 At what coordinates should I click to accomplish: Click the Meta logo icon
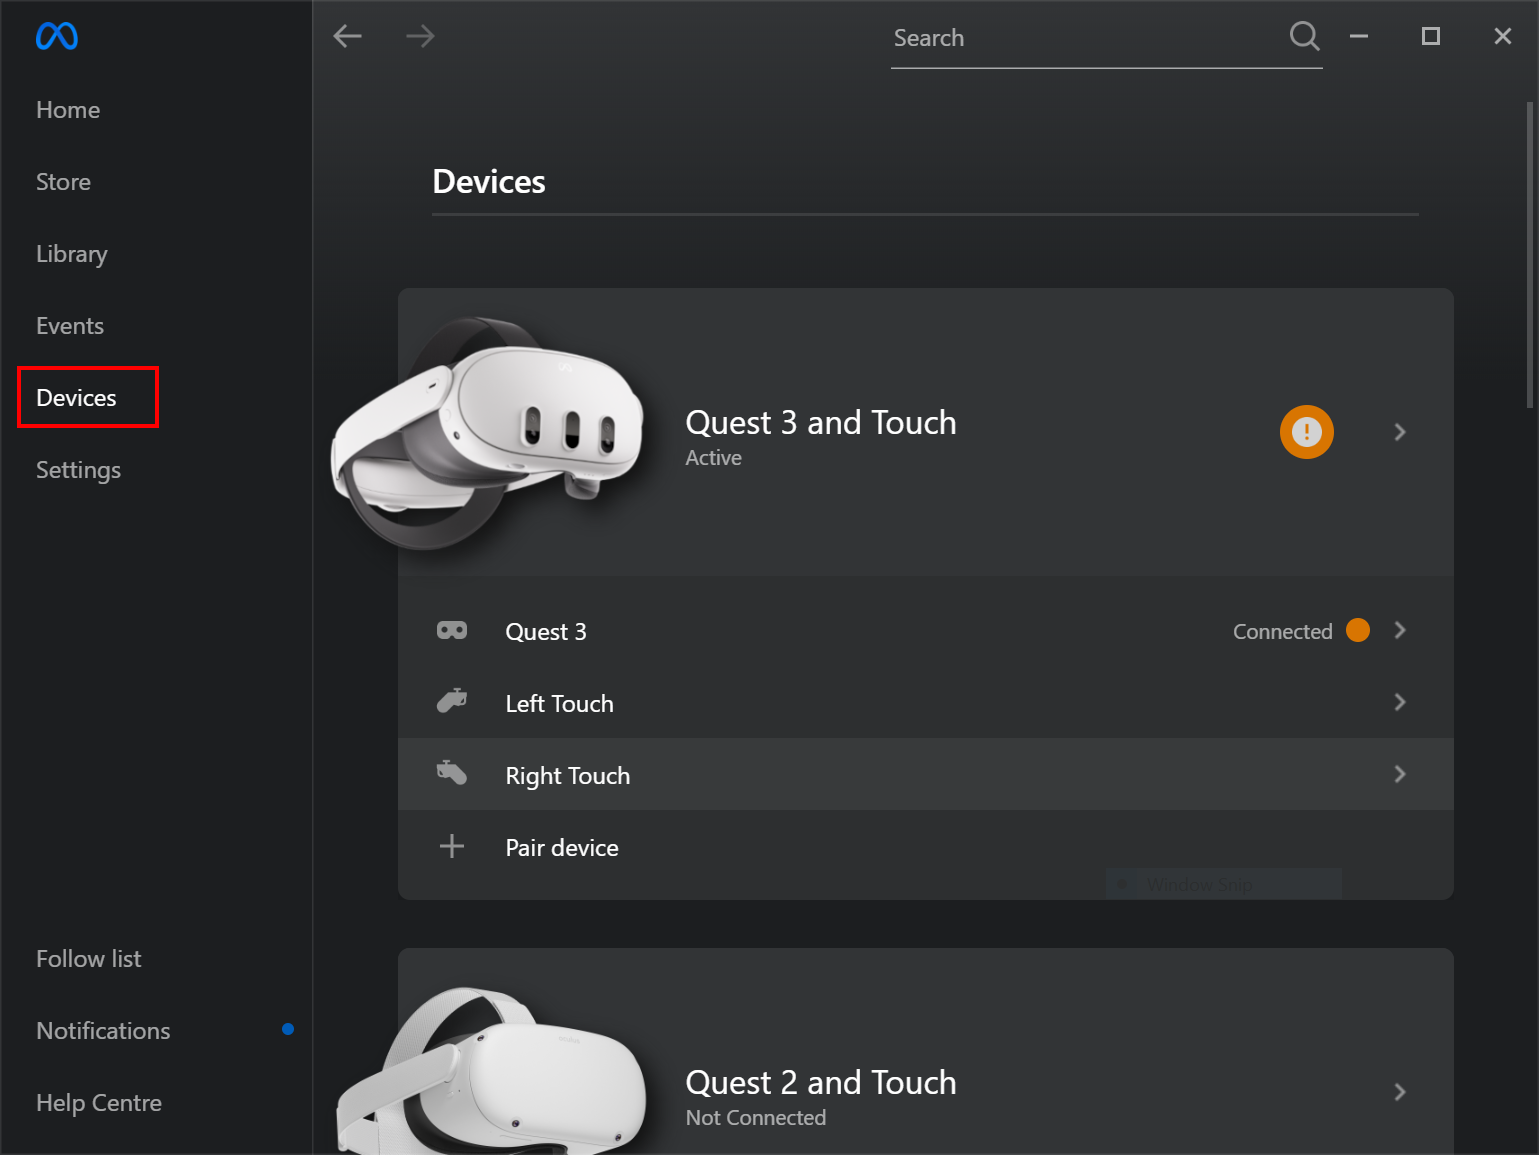tap(57, 37)
